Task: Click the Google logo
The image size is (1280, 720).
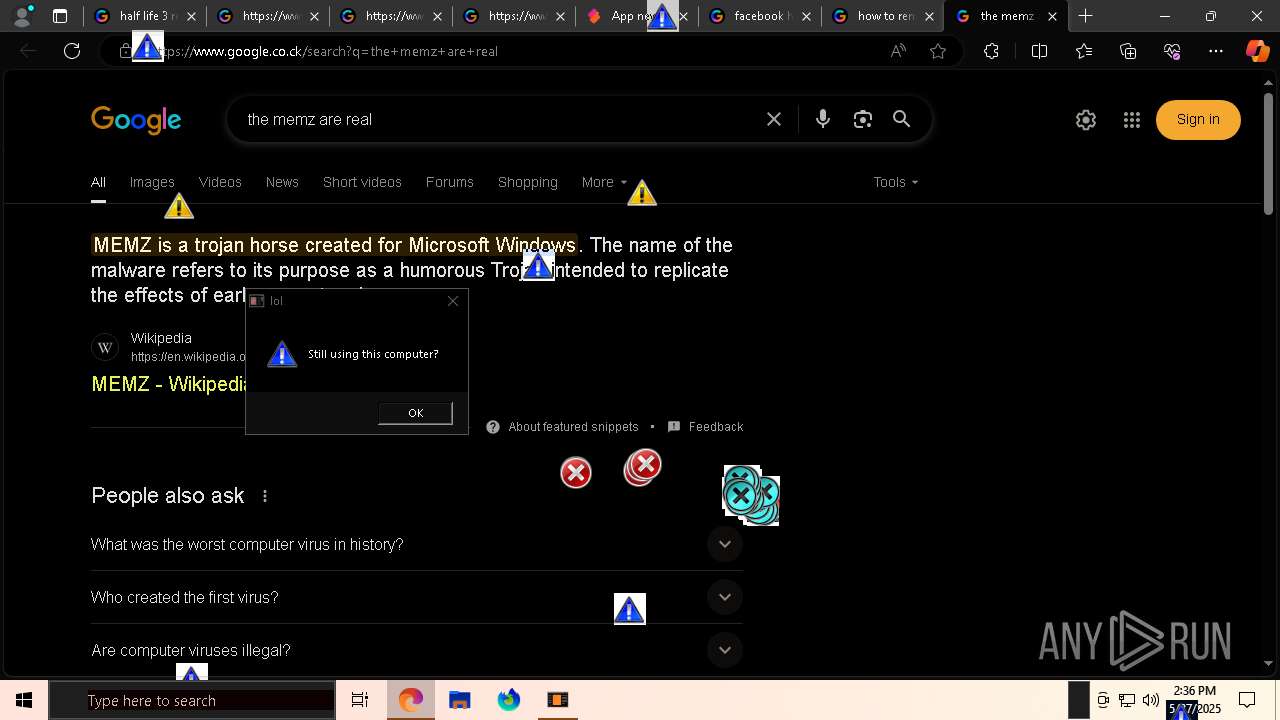Action: pos(136,120)
